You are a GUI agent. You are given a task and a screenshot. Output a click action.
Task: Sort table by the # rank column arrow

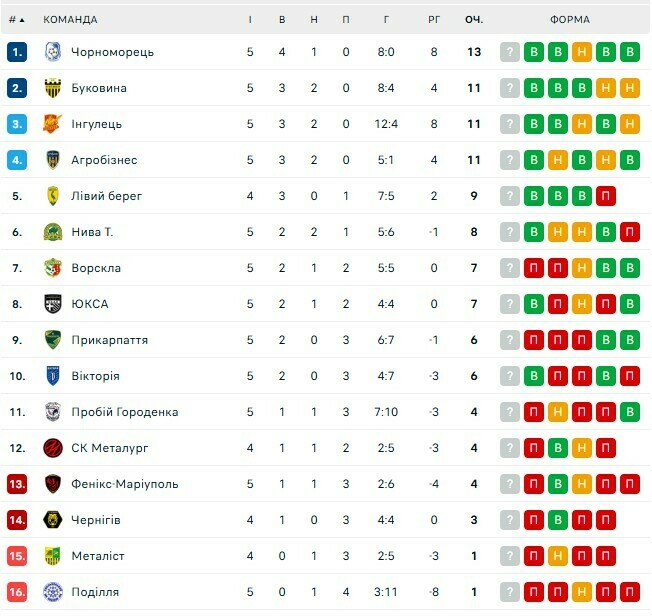coord(22,20)
